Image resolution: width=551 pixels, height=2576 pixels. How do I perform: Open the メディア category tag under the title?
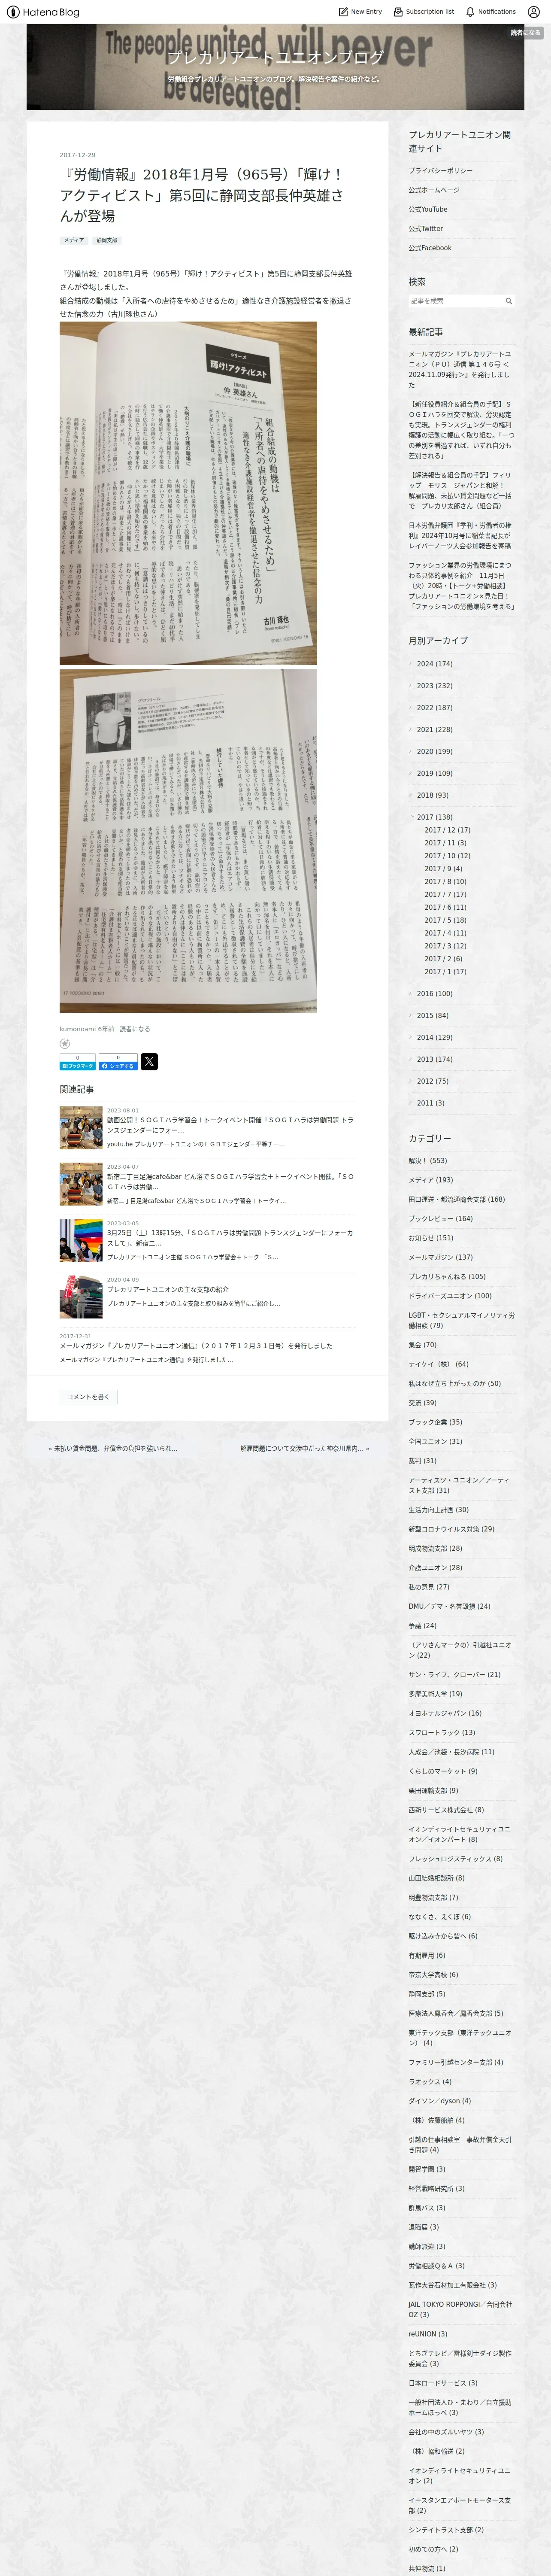tap(74, 240)
